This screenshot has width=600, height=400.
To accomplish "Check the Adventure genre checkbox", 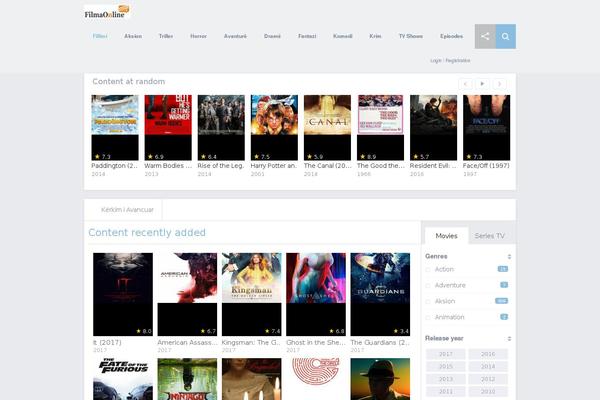I will 428,286.
